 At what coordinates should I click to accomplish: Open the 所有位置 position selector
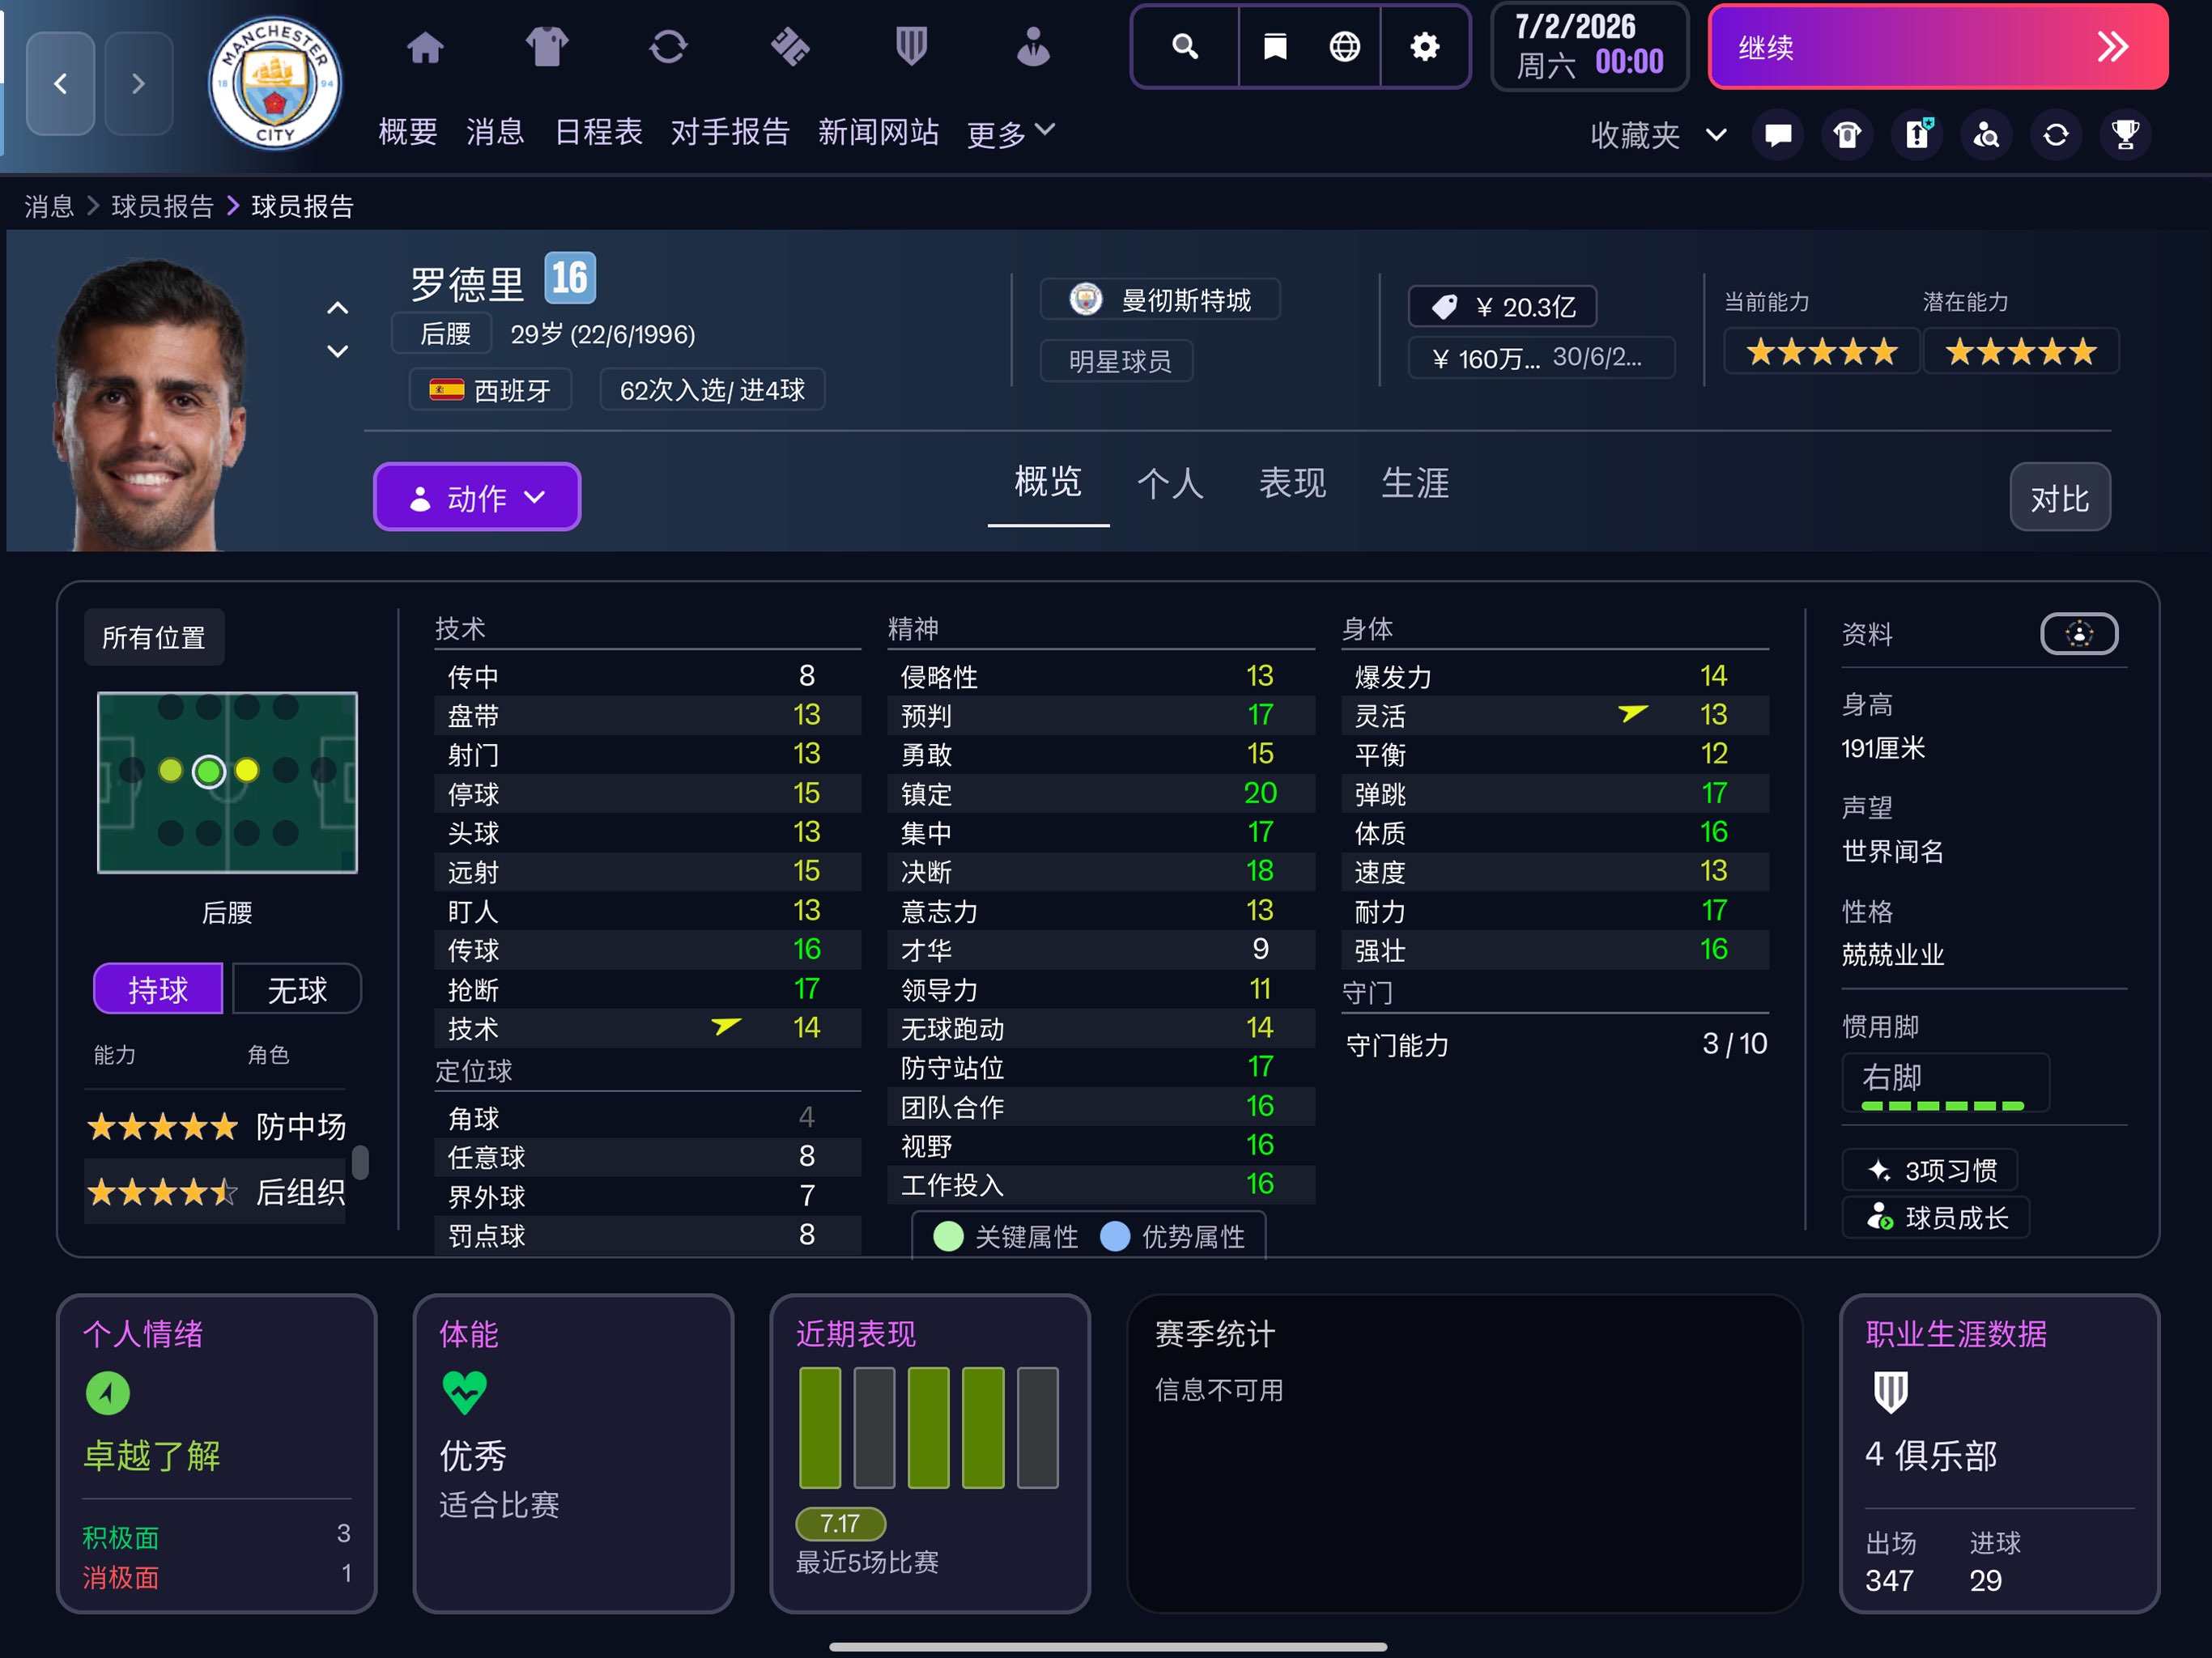(154, 637)
